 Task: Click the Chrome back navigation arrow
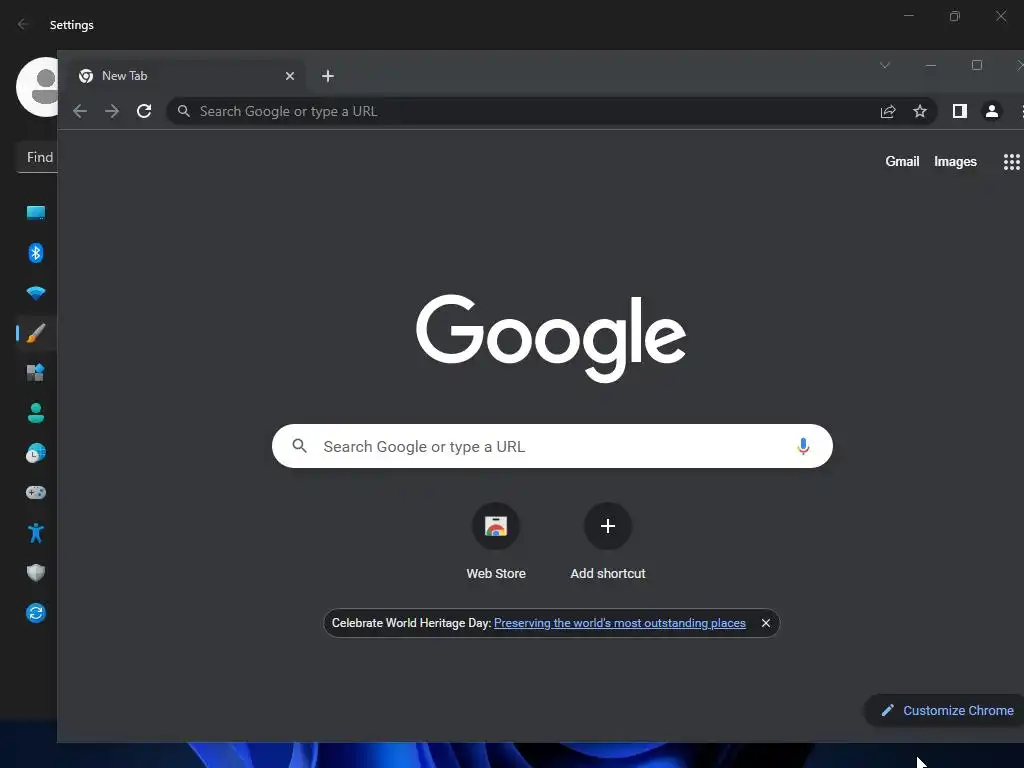tap(80, 112)
